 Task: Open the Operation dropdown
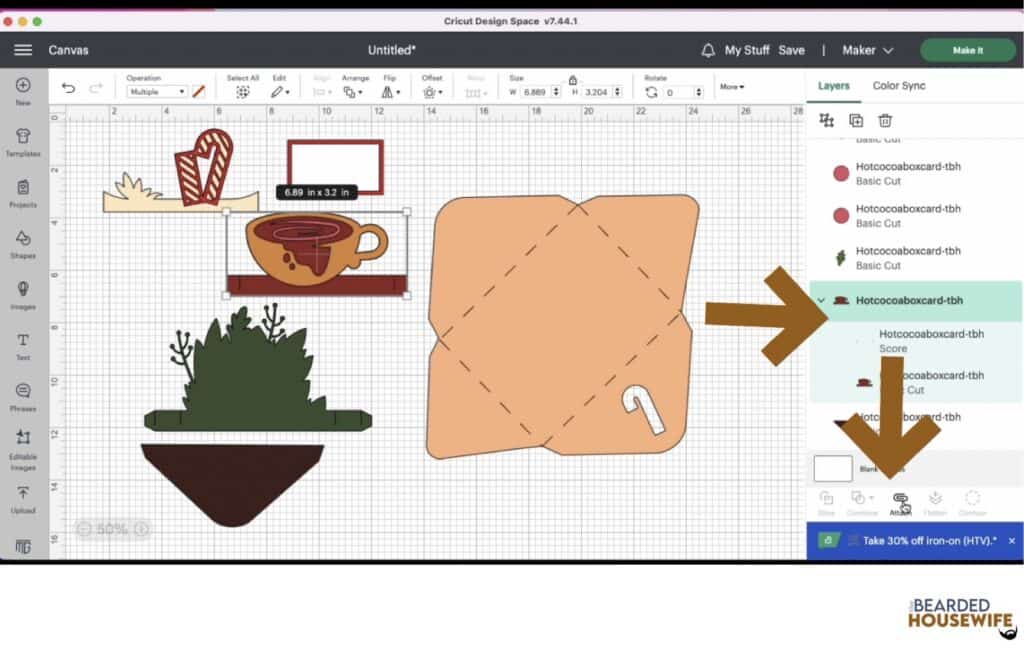click(156, 92)
